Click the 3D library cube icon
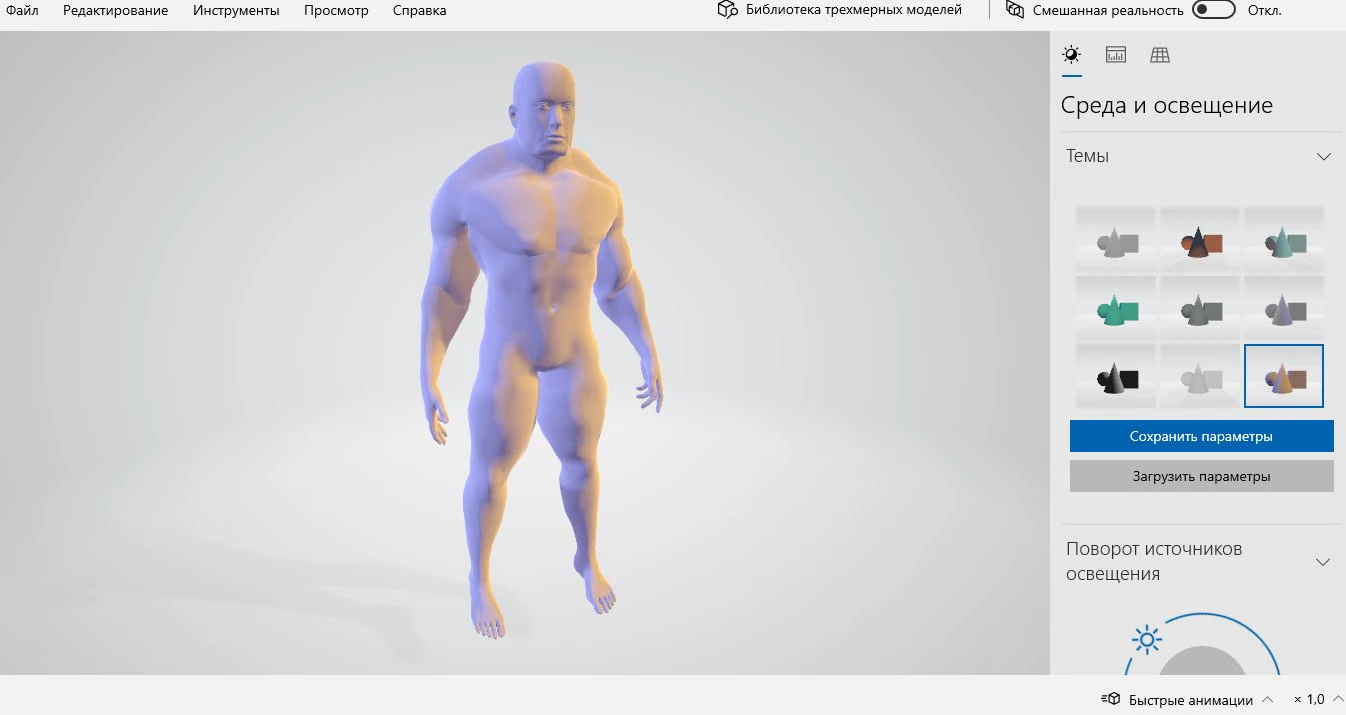 pyautogui.click(x=727, y=10)
